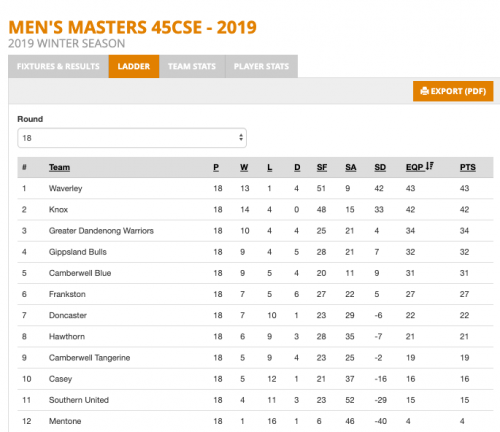Sort by the L column header

pyautogui.click(x=269, y=167)
